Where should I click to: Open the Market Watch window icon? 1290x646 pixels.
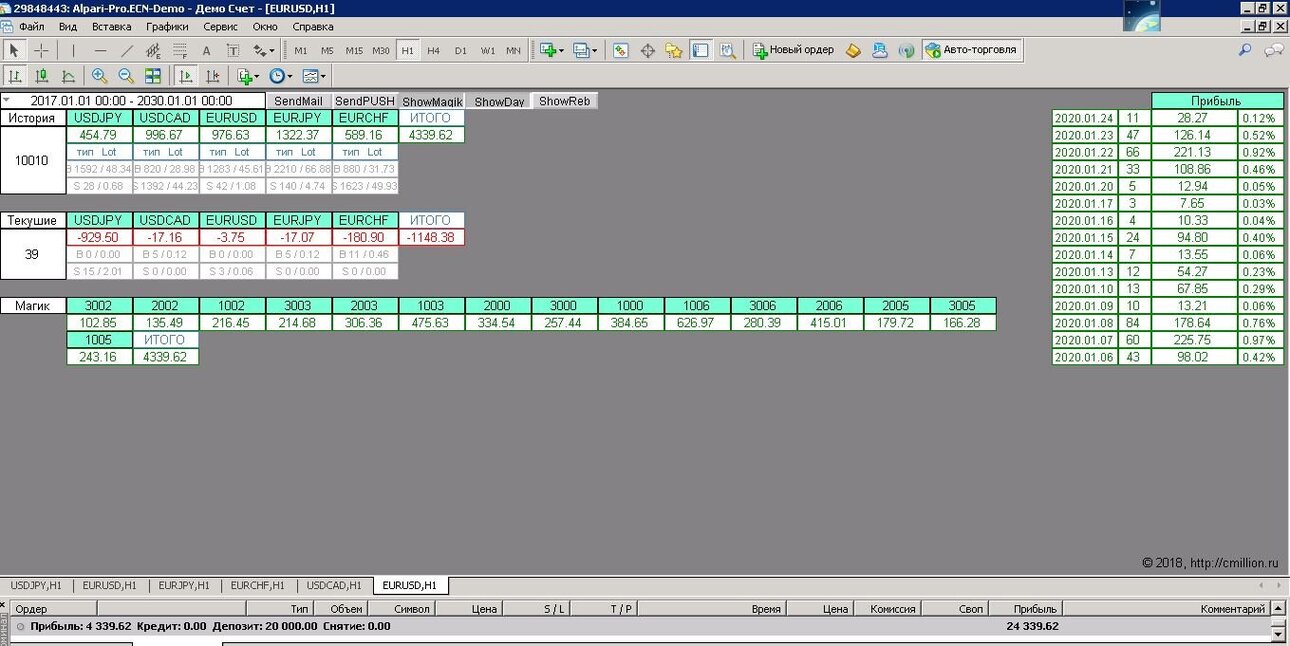[x=620, y=50]
